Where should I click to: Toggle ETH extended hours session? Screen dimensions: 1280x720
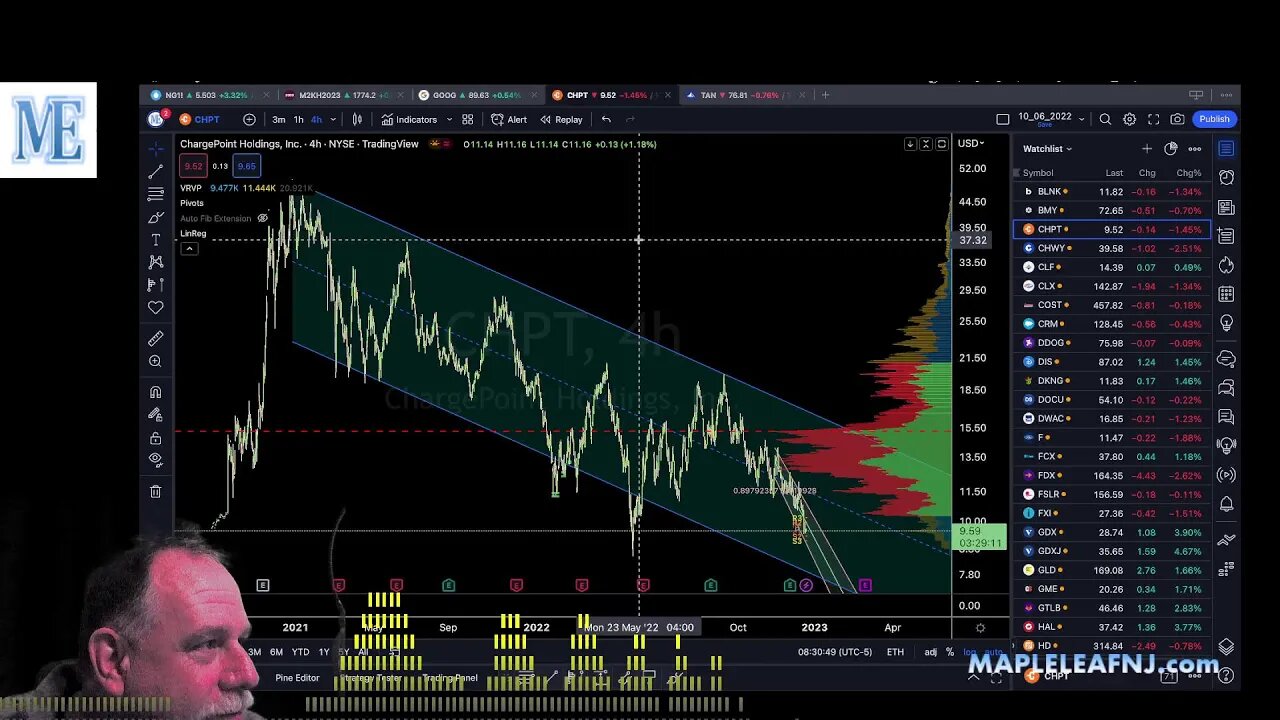click(x=895, y=652)
